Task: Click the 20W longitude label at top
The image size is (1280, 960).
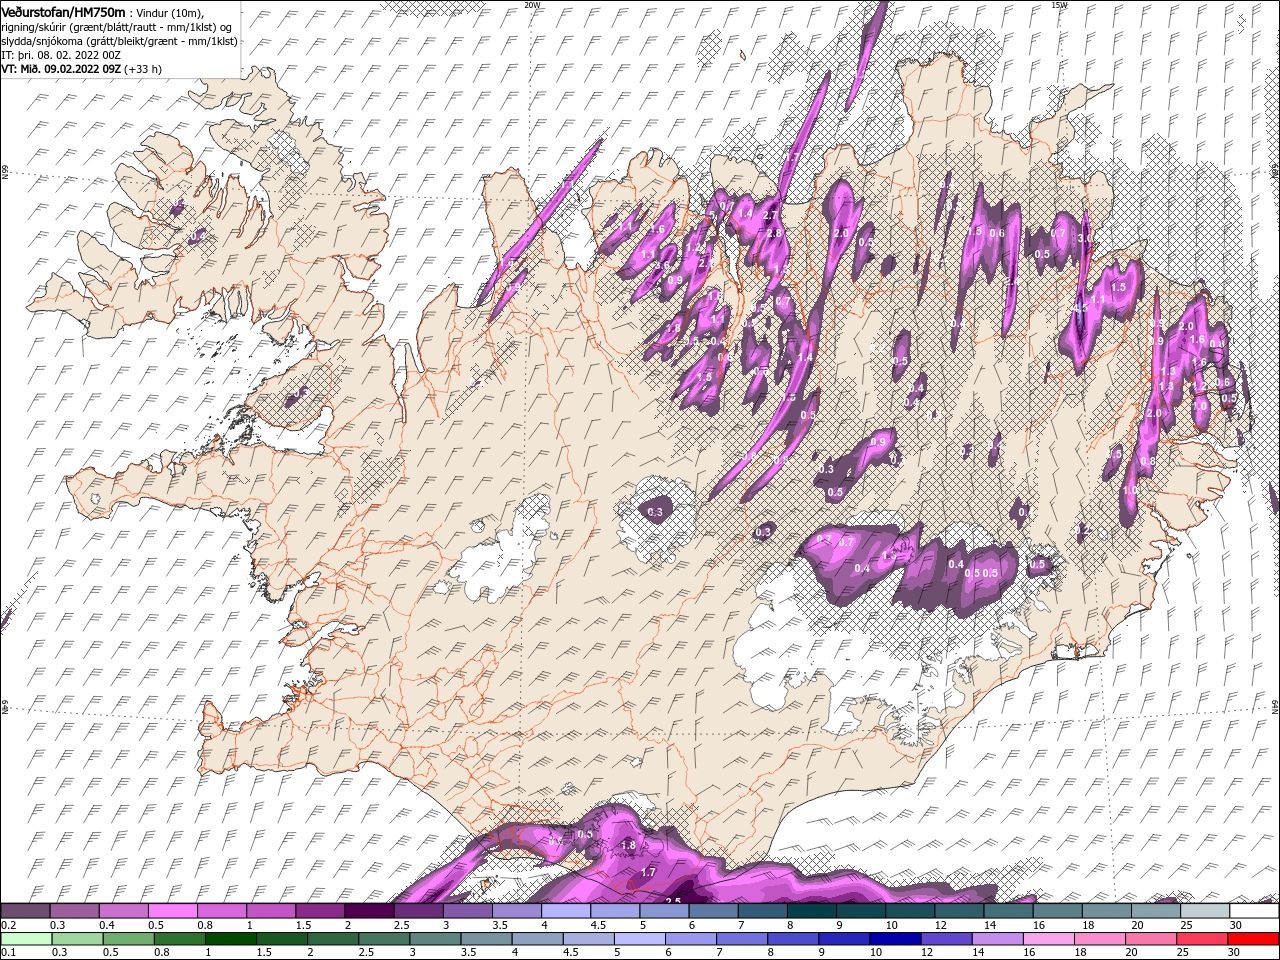Action: (532, 5)
